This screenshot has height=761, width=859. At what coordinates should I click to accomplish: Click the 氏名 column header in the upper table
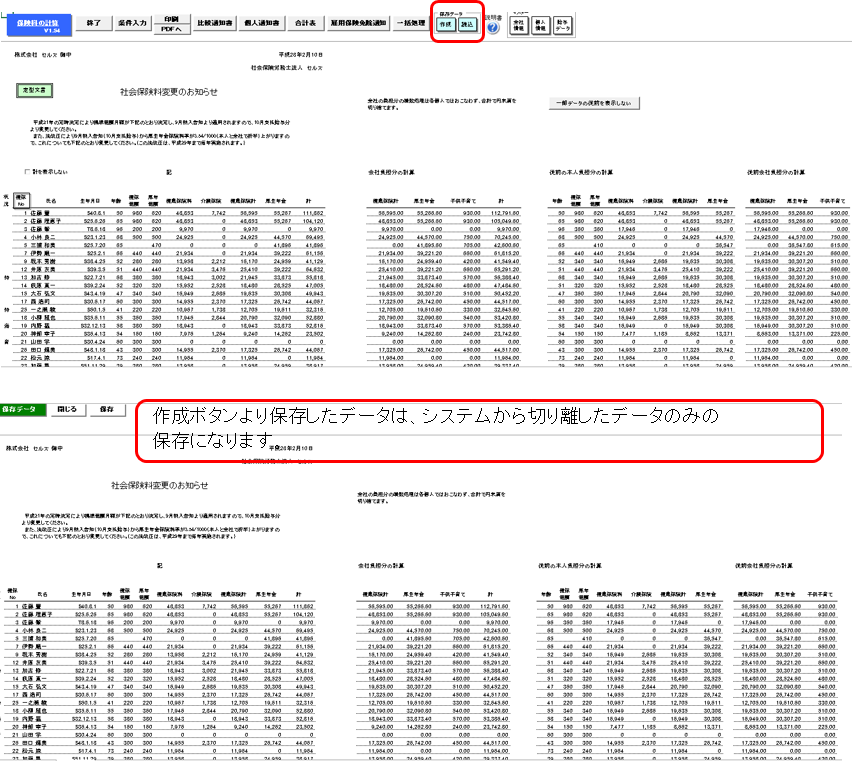point(51,201)
